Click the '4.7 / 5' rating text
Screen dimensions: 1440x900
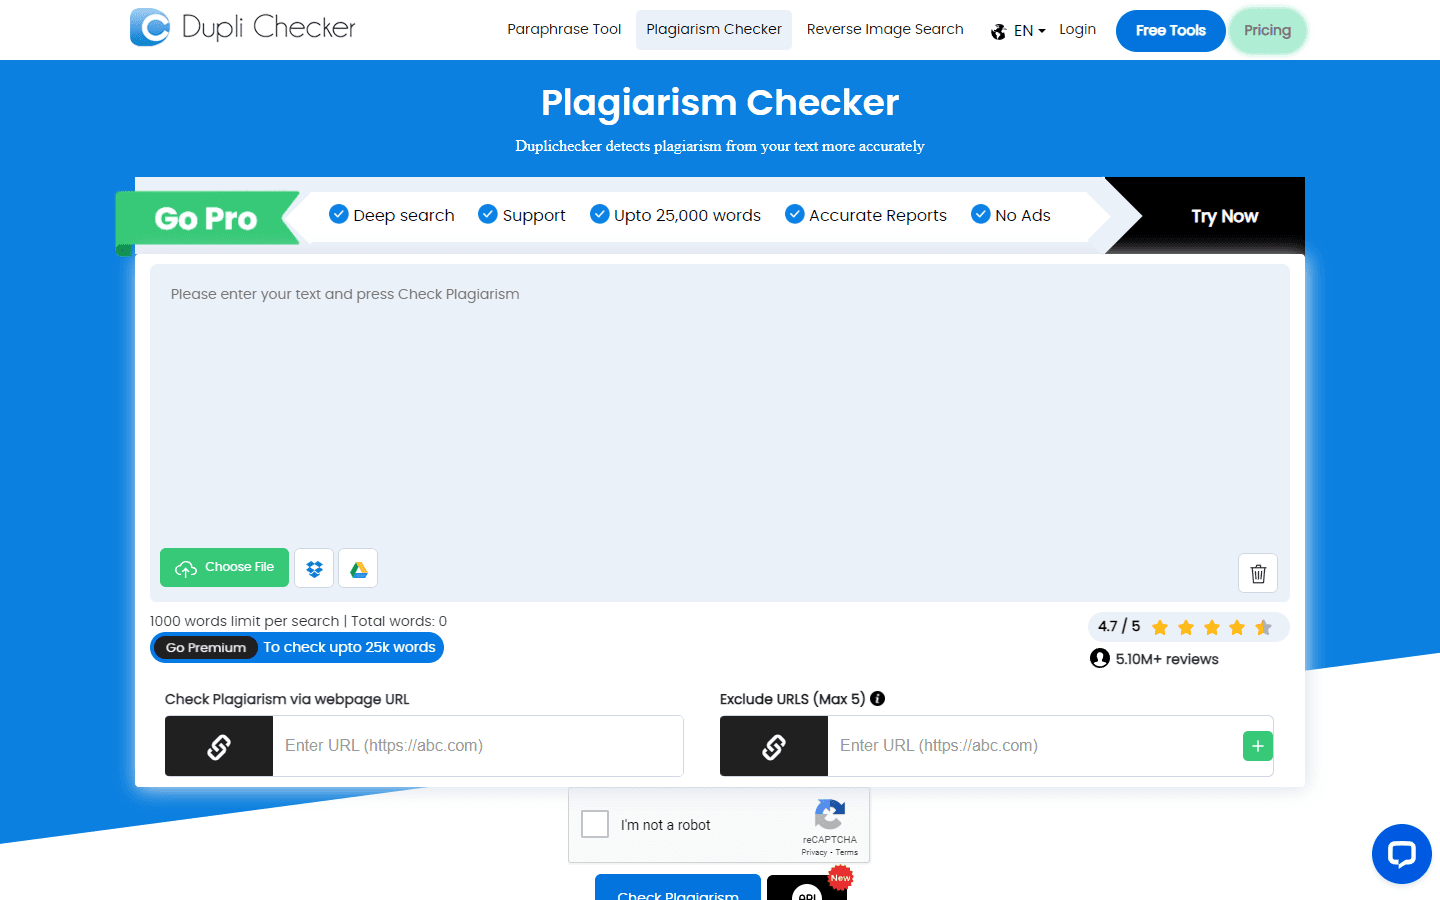click(x=1119, y=626)
